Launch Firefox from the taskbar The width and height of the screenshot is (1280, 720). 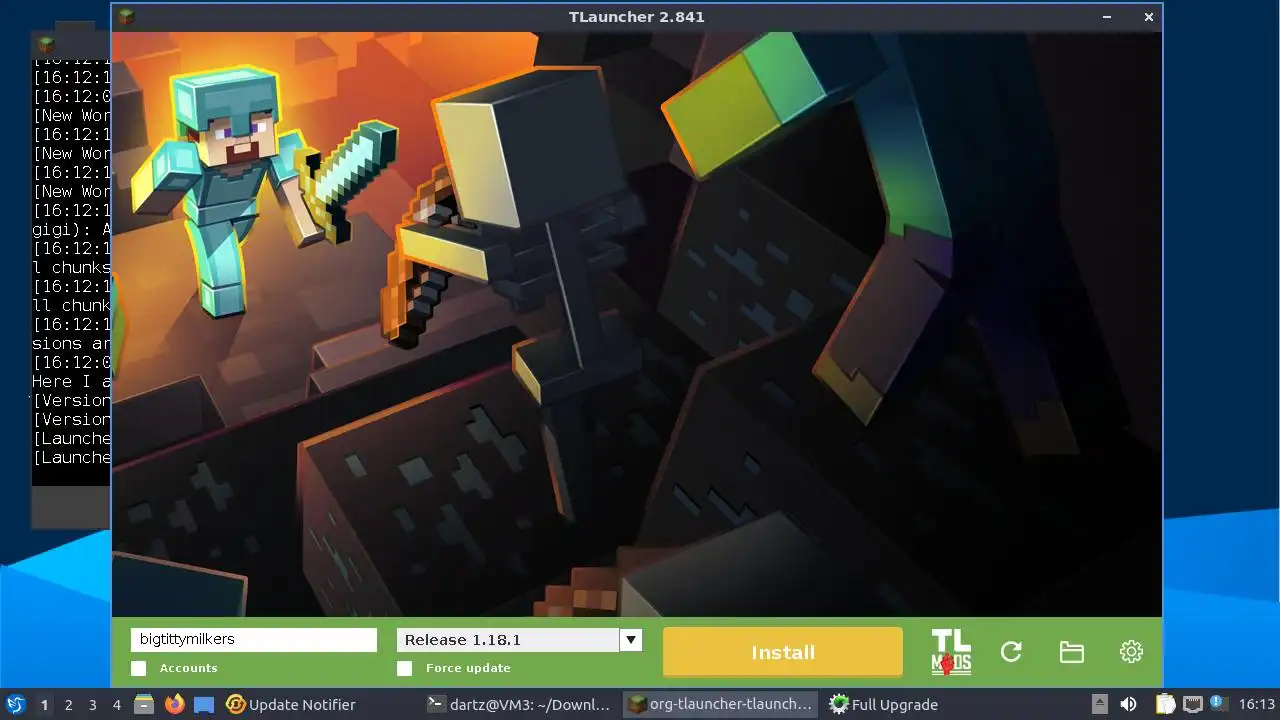(174, 705)
